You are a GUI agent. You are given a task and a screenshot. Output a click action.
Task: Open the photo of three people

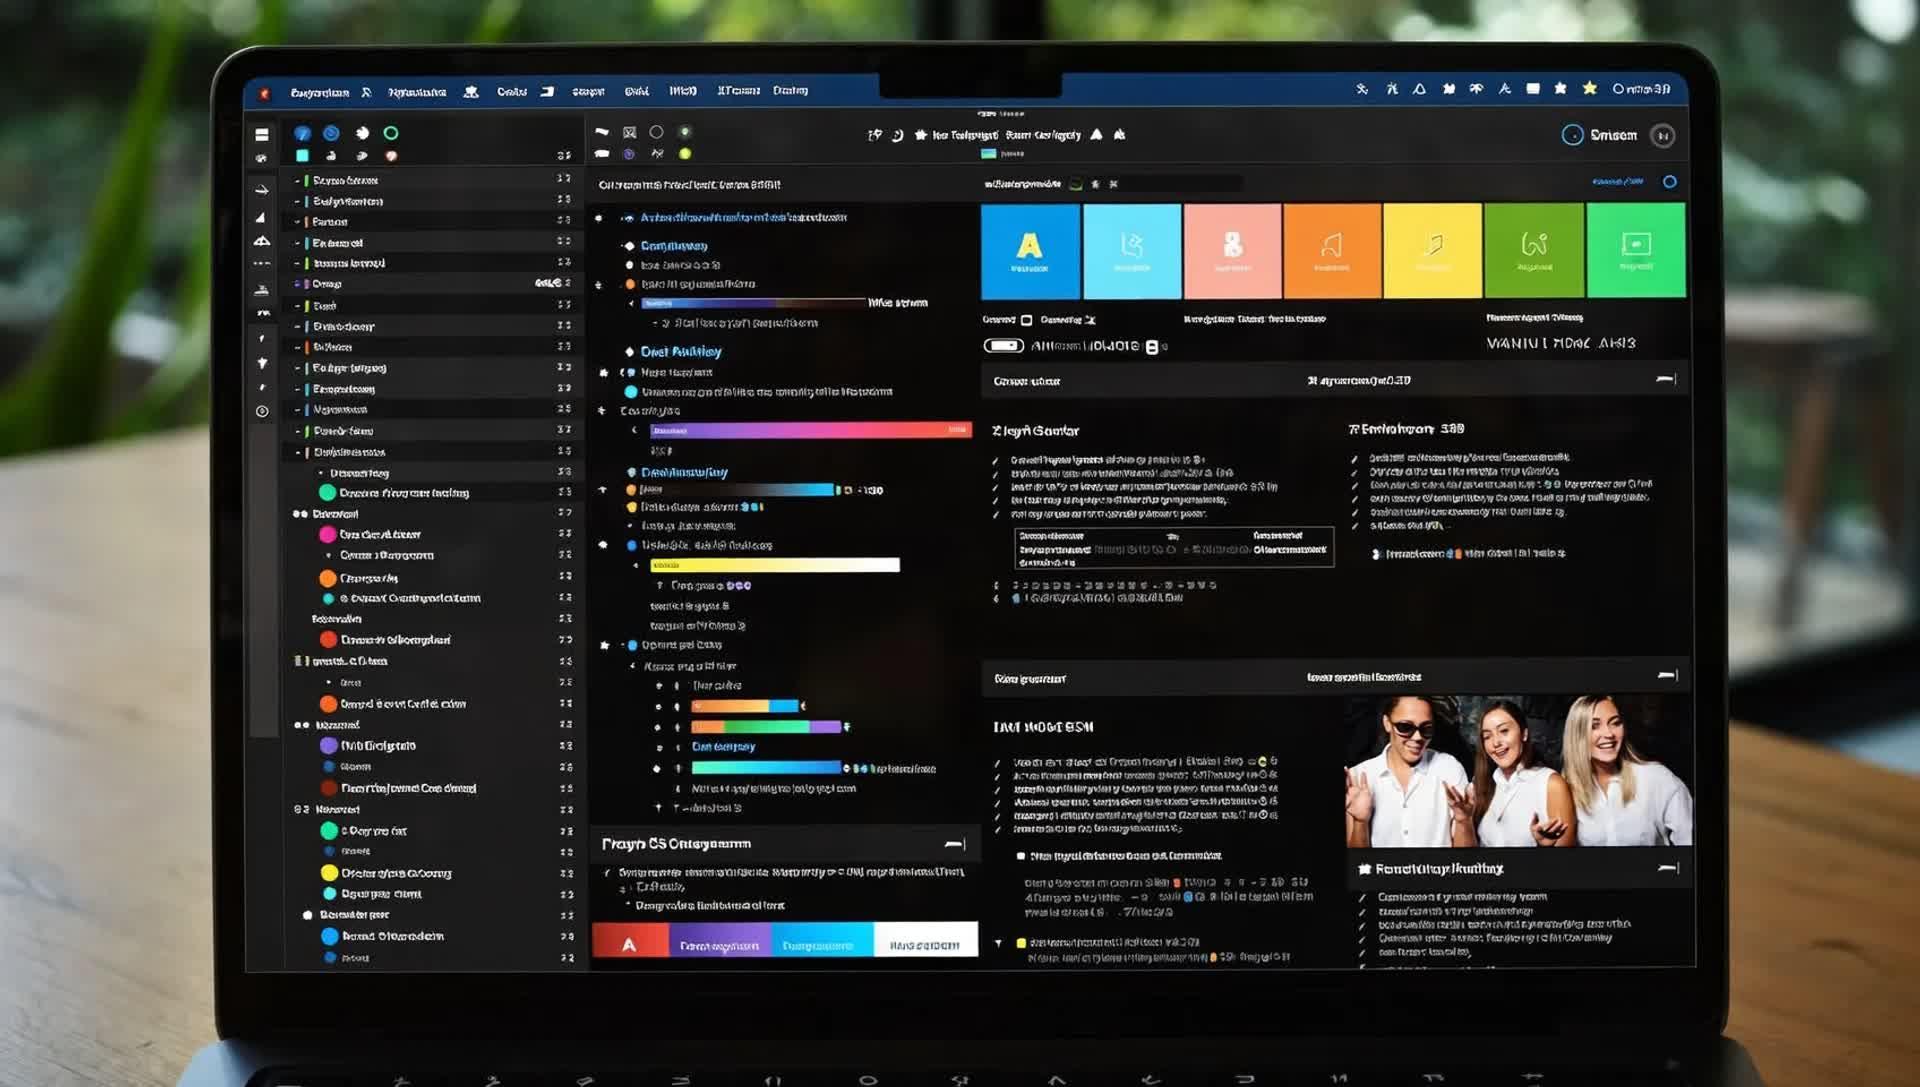[x=1519, y=772]
